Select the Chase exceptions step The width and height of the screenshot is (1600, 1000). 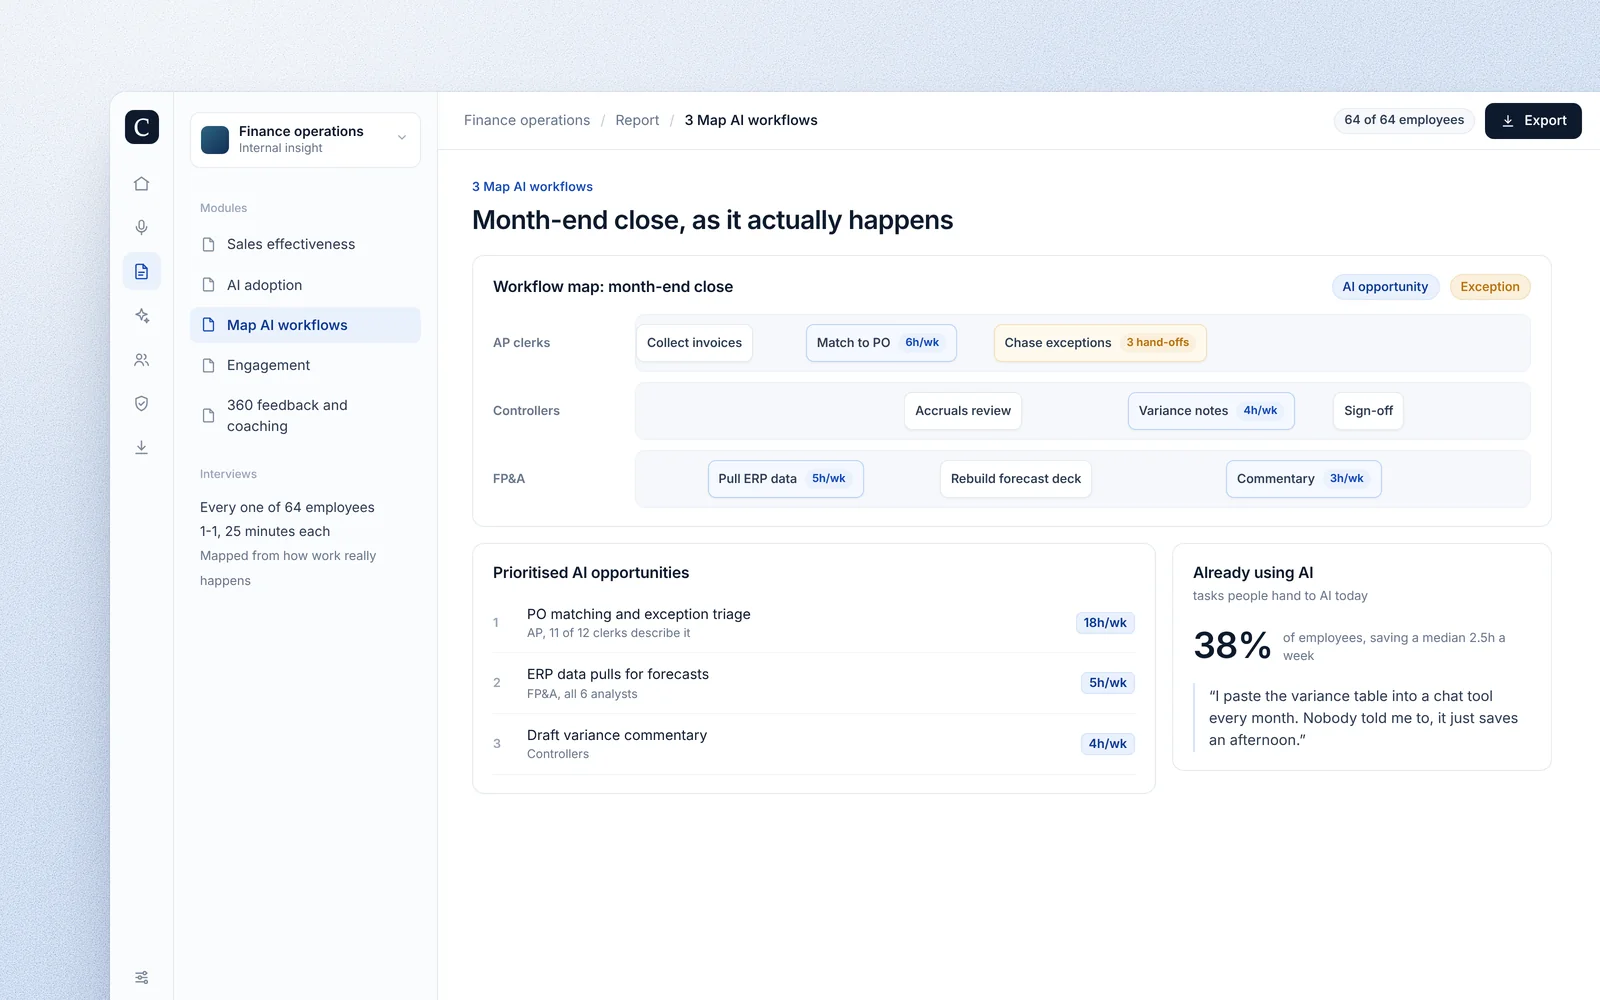tap(1100, 343)
